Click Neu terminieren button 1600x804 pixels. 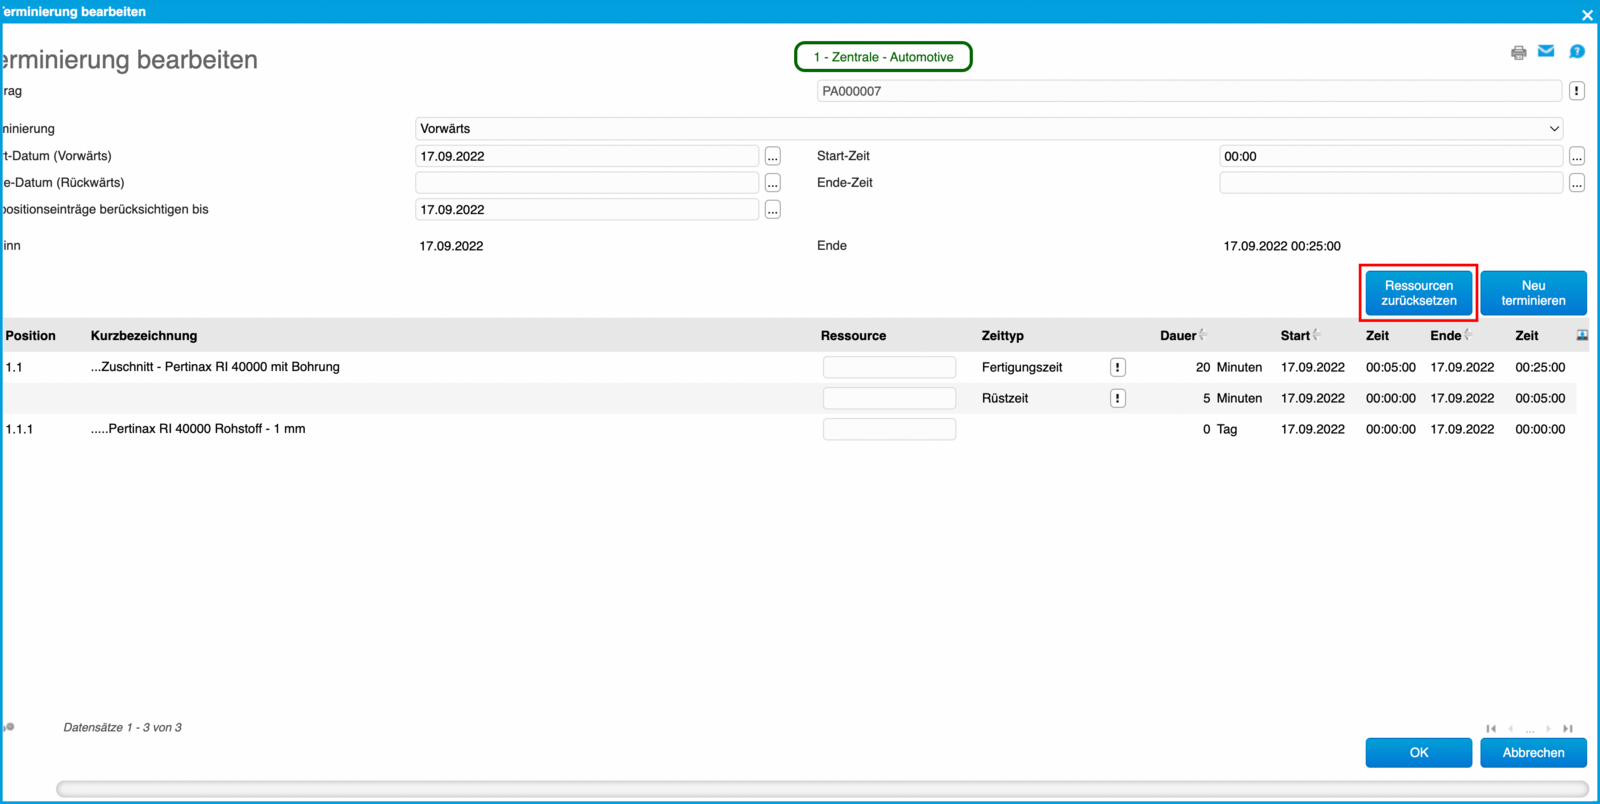coord(1533,293)
